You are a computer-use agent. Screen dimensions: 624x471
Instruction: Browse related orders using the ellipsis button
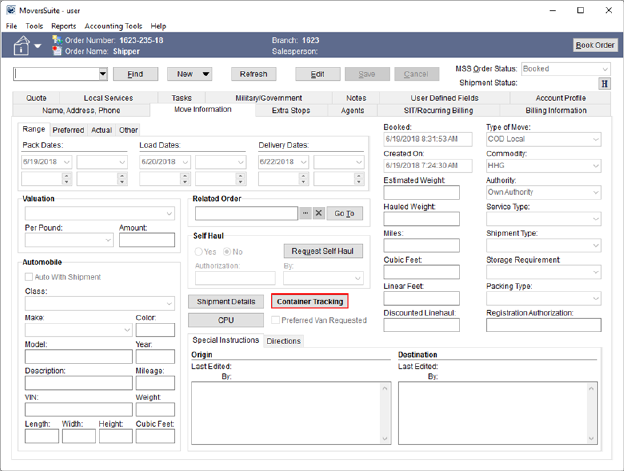point(306,213)
